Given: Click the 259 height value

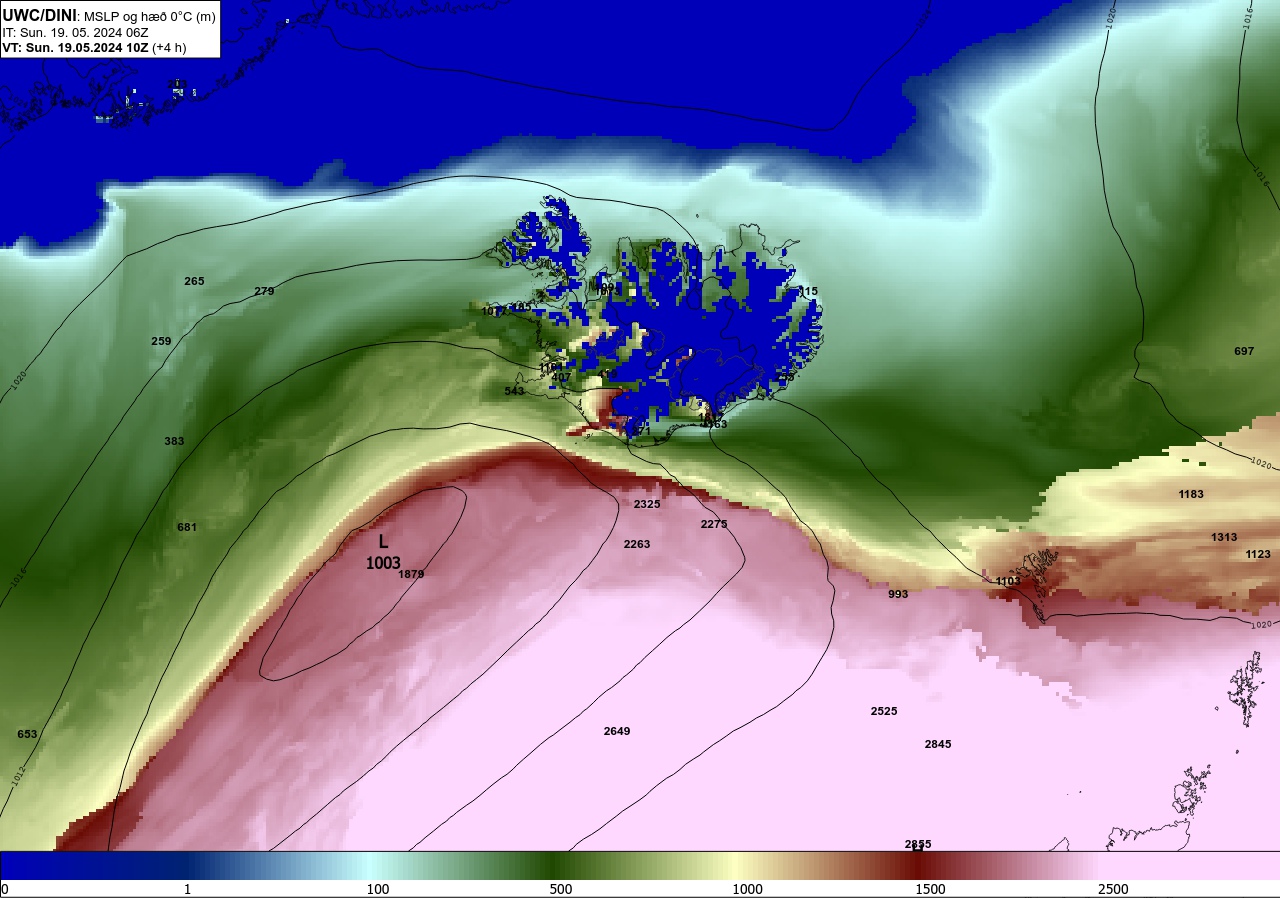Looking at the screenshot, I should (161, 341).
